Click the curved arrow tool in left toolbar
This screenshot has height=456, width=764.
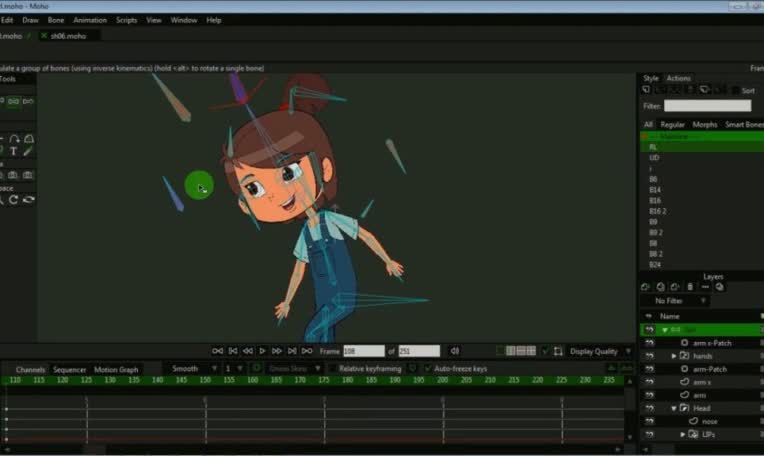tap(15, 139)
